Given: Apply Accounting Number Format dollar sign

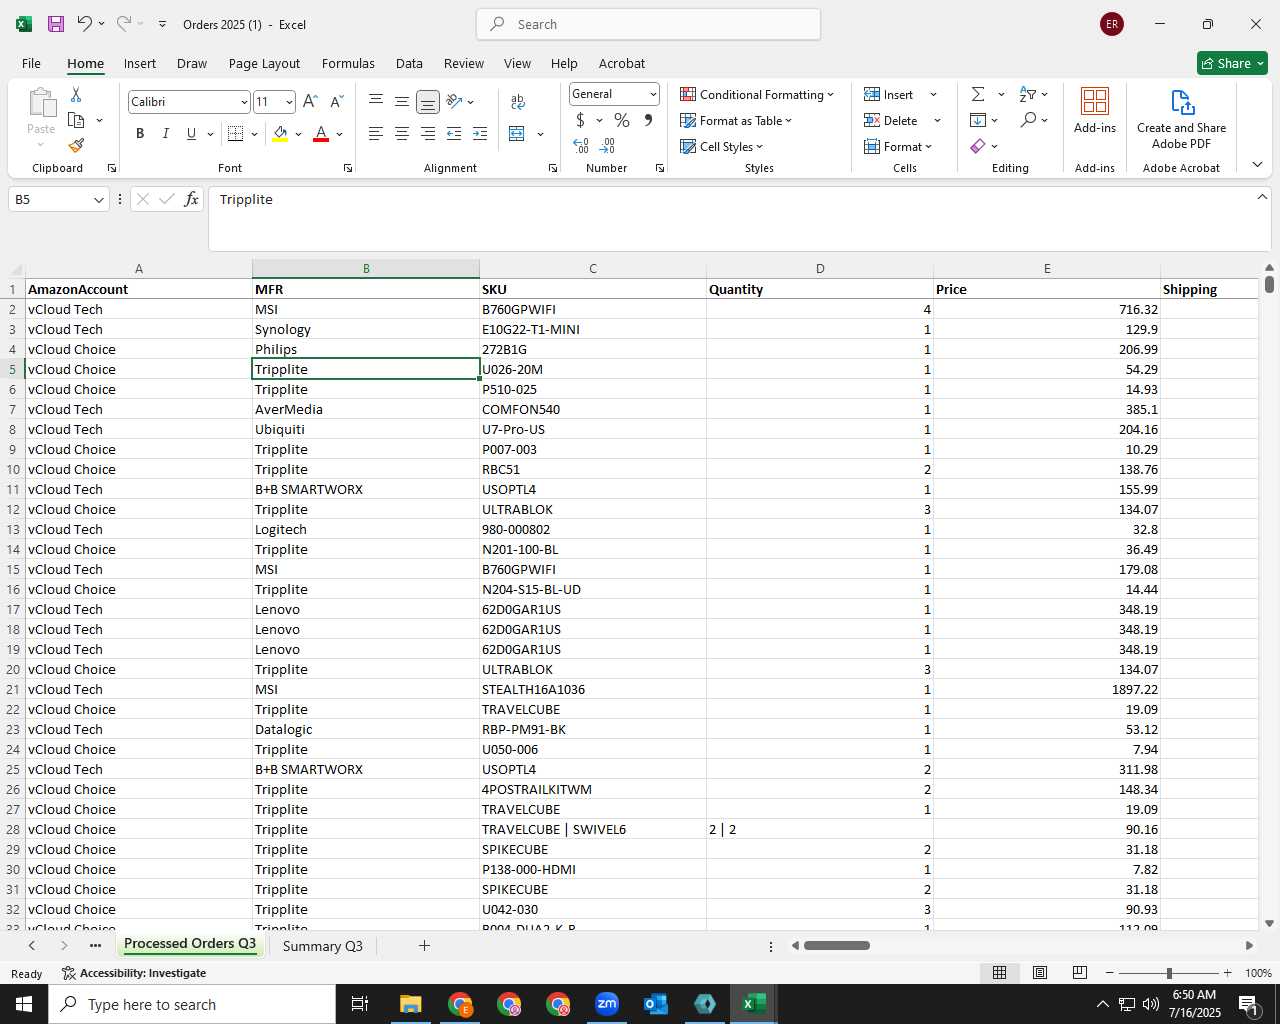Looking at the screenshot, I should tap(580, 120).
